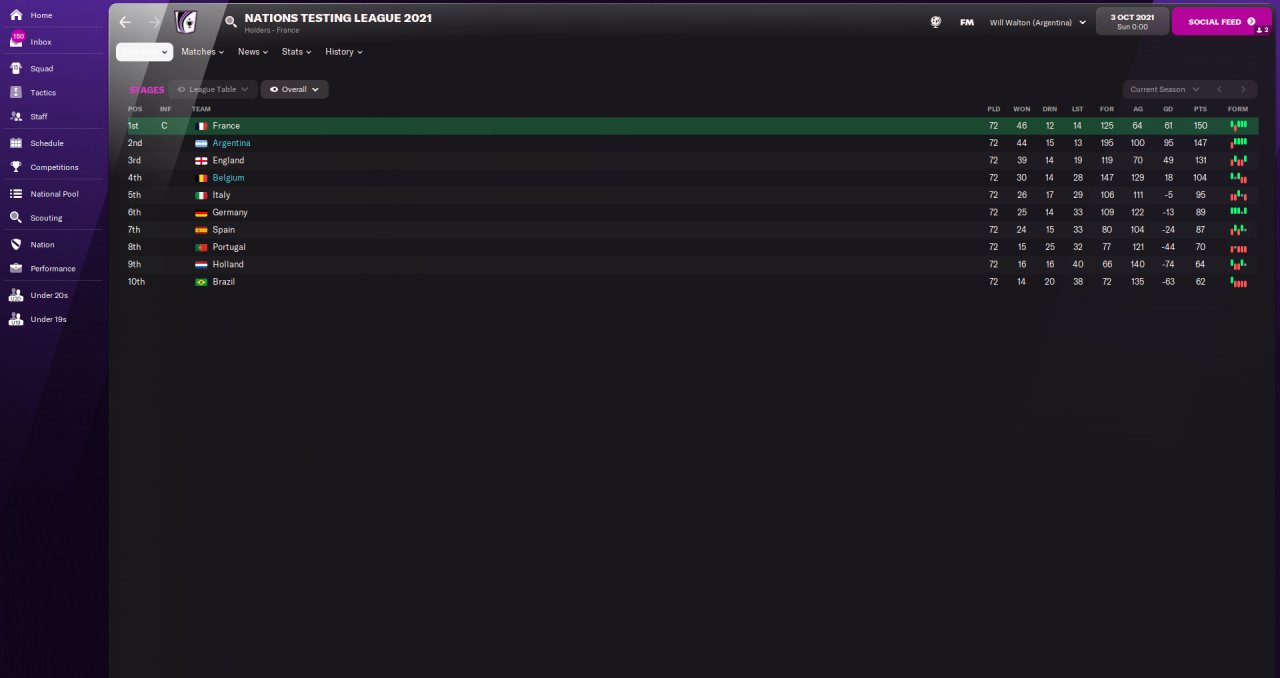Screen dimensions: 1280x678
Task: Open the Competitions trophy icon
Action: pos(16,167)
